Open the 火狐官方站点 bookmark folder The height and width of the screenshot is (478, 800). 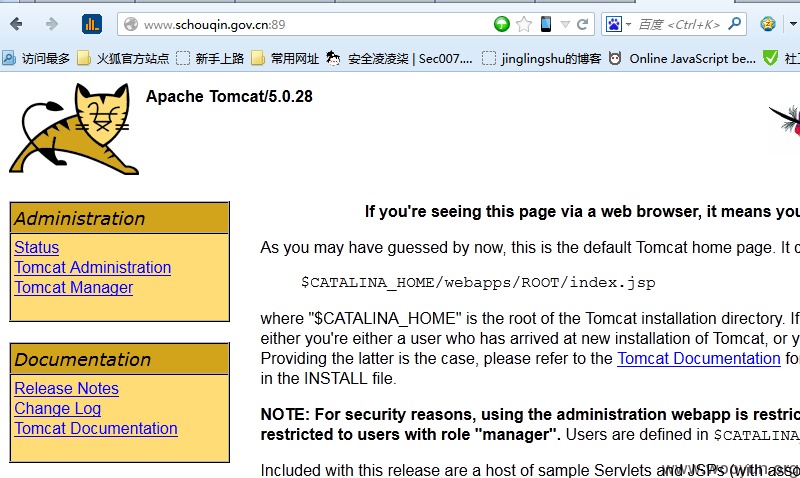[x=123, y=59]
